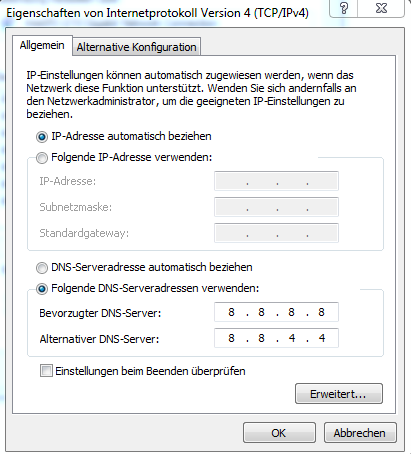The width and height of the screenshot is (411, 454).
Task: Confirm settings with the OK button
Action: point(279,433)
